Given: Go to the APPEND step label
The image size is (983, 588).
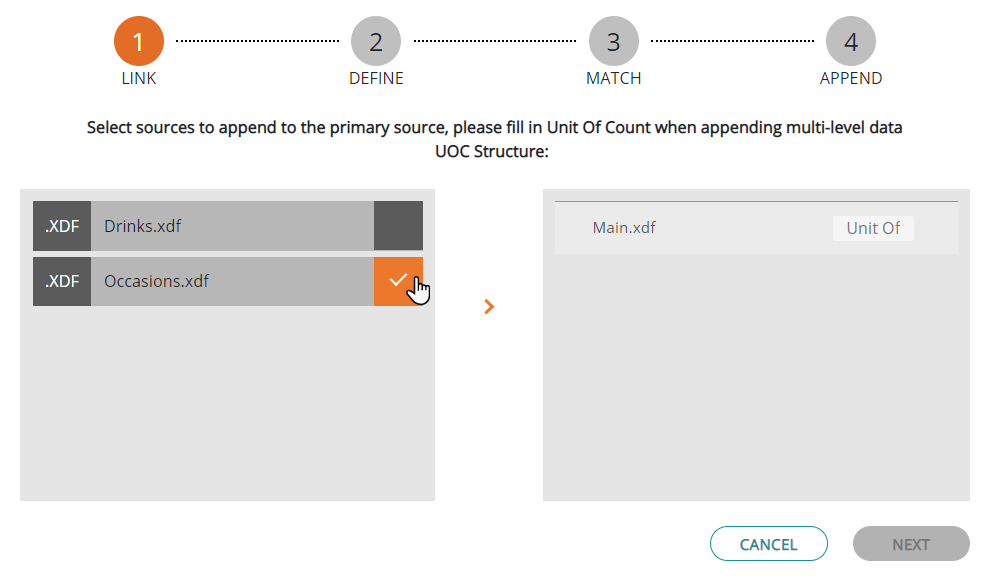Looking at the screenshot, I should [x=851, y=77].
